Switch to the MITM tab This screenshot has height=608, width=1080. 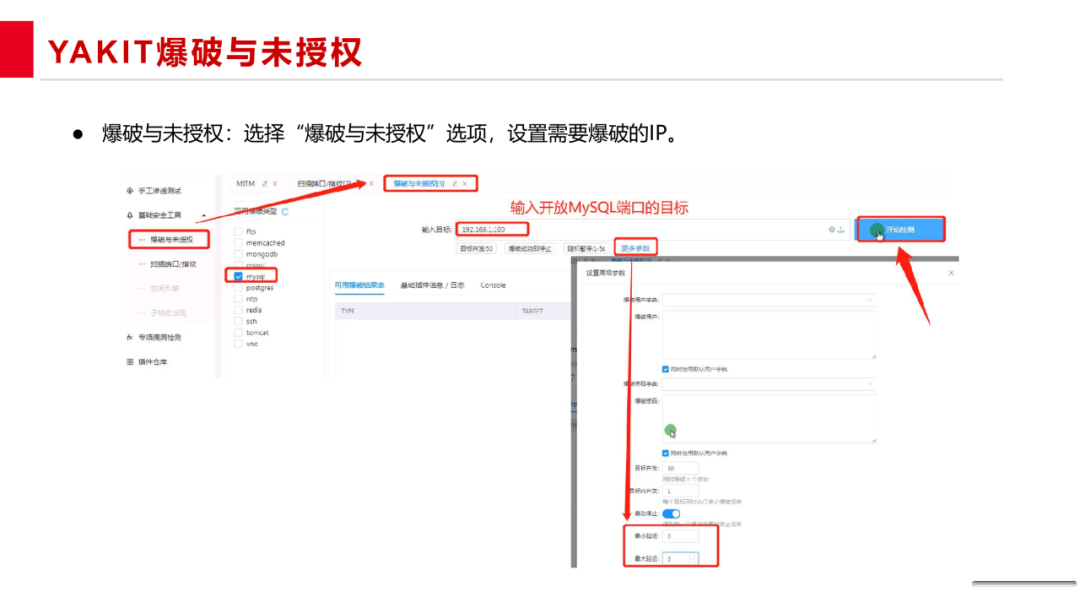(x=246, y=184)
